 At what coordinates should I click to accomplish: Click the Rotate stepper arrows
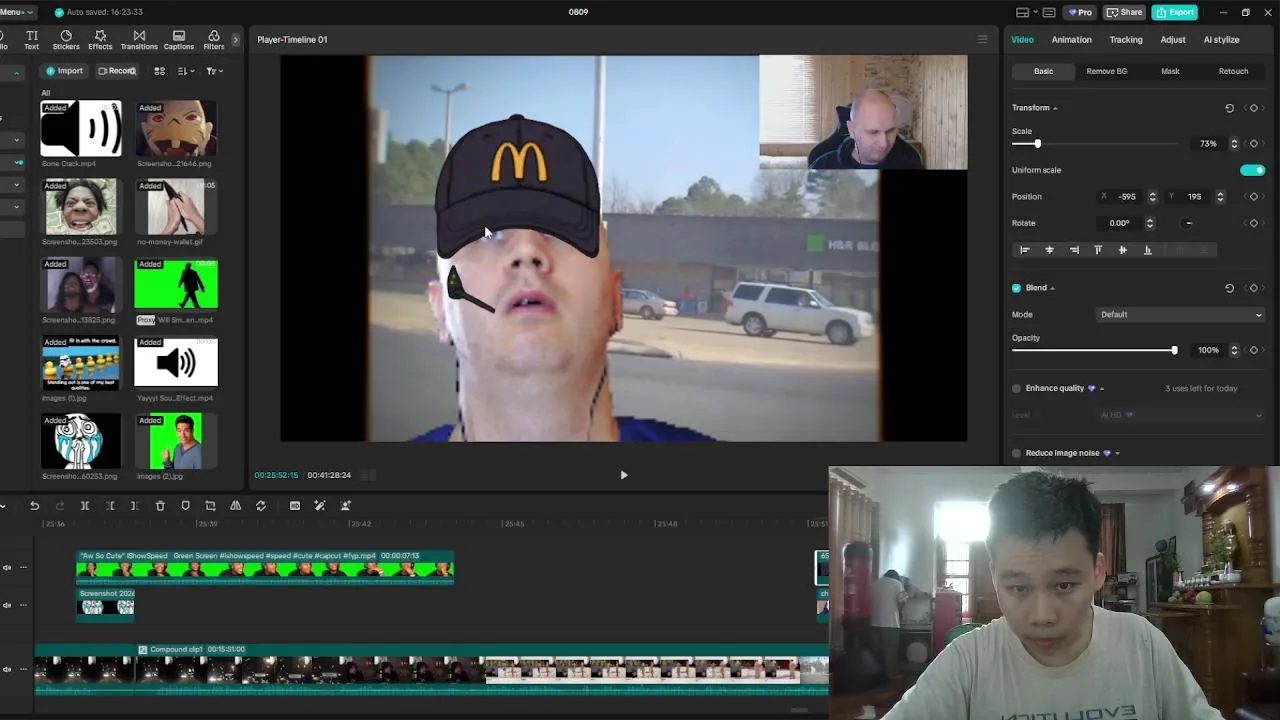tap(1149, 223)
